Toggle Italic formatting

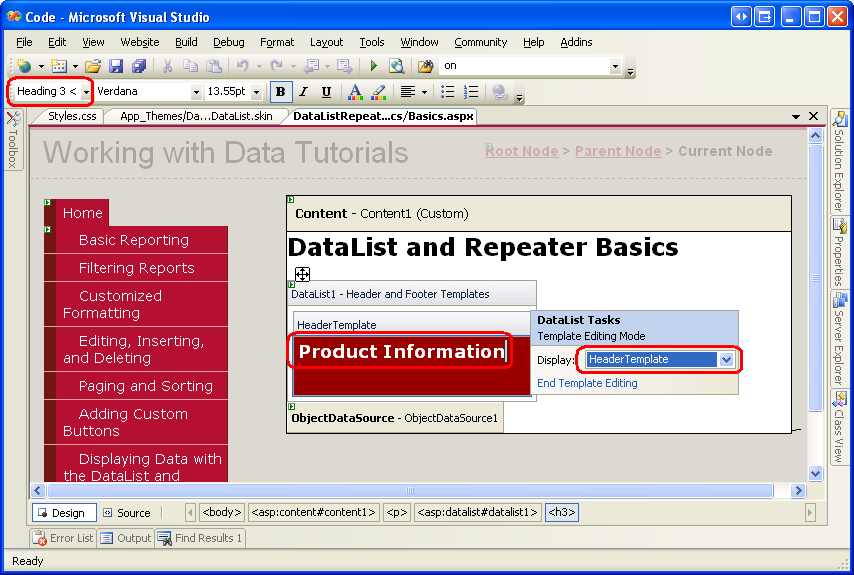303,92
